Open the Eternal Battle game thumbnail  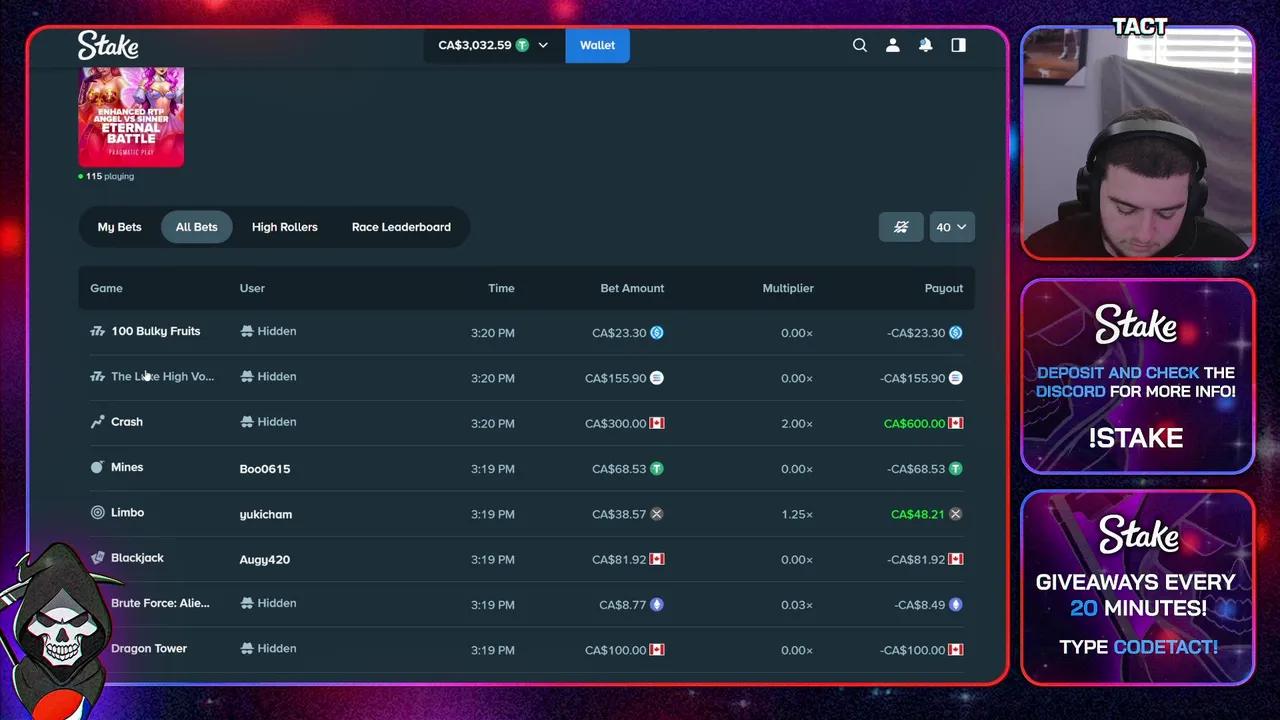[131, 117]
